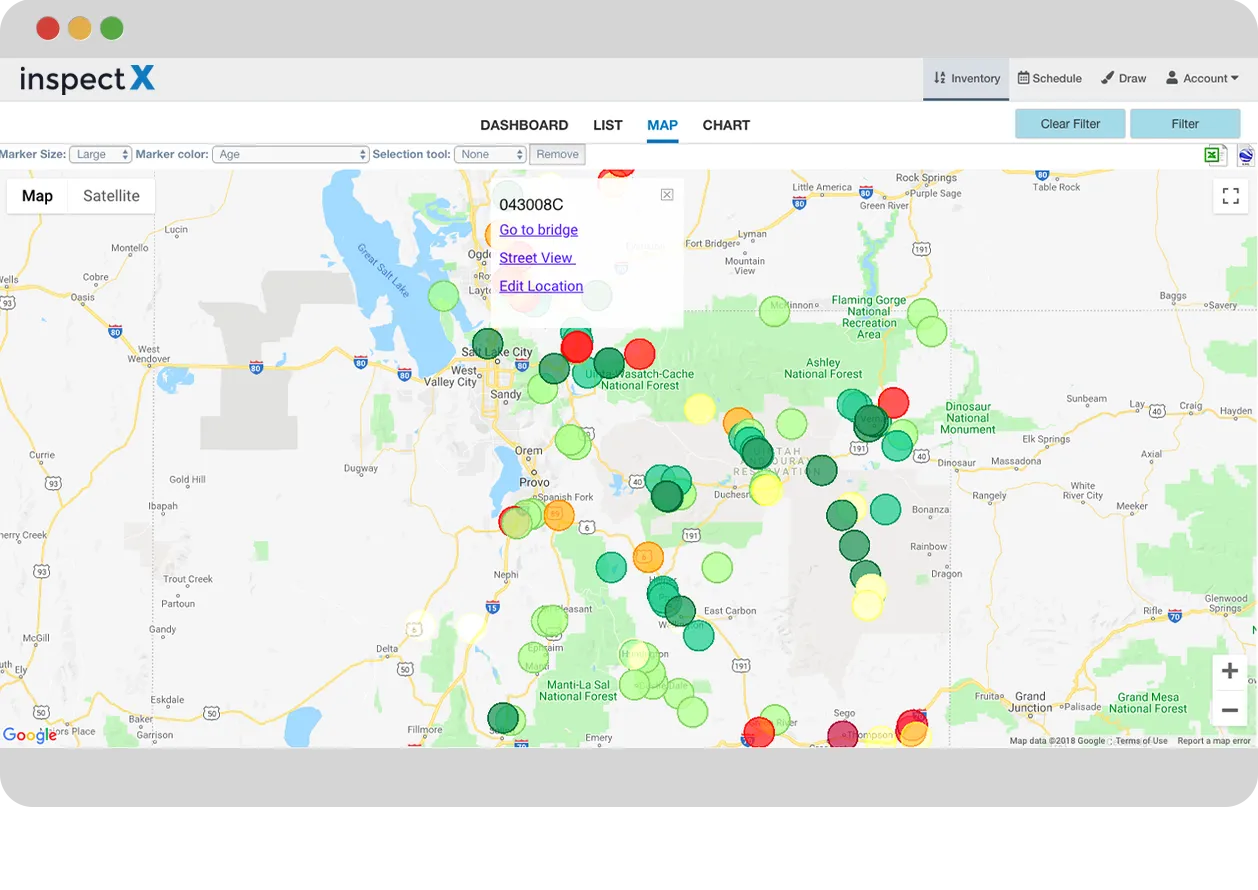
Task: Click the Grand Mesa National Forest label
Action: tap(1147, 703)
